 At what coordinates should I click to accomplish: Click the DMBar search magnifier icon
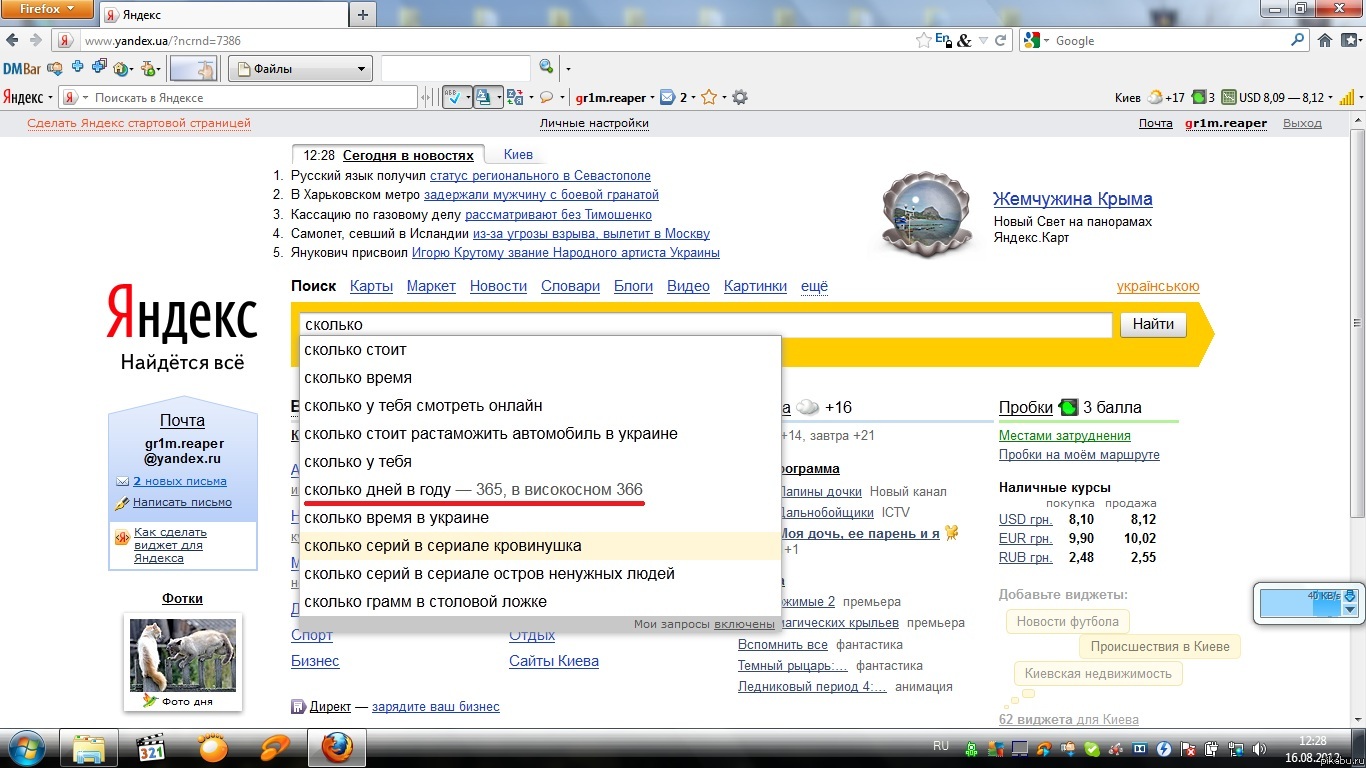click(x=546, y=67)
